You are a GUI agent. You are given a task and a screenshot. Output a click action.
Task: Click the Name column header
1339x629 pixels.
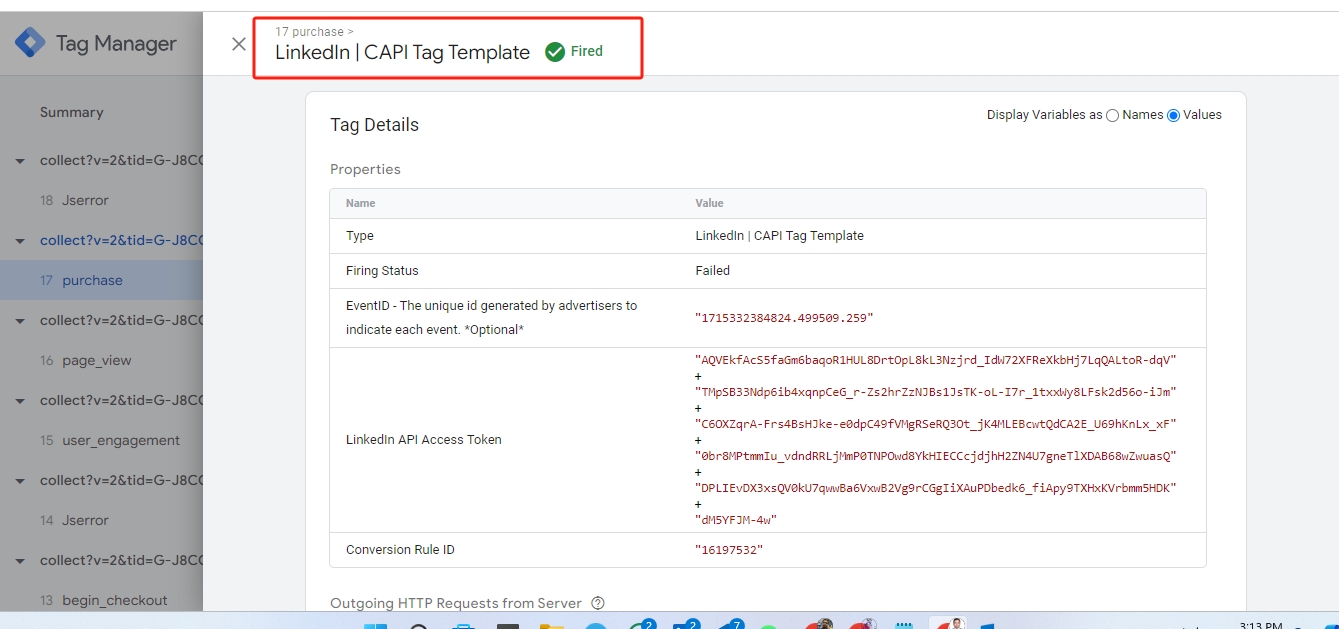[x=361, y=203]
